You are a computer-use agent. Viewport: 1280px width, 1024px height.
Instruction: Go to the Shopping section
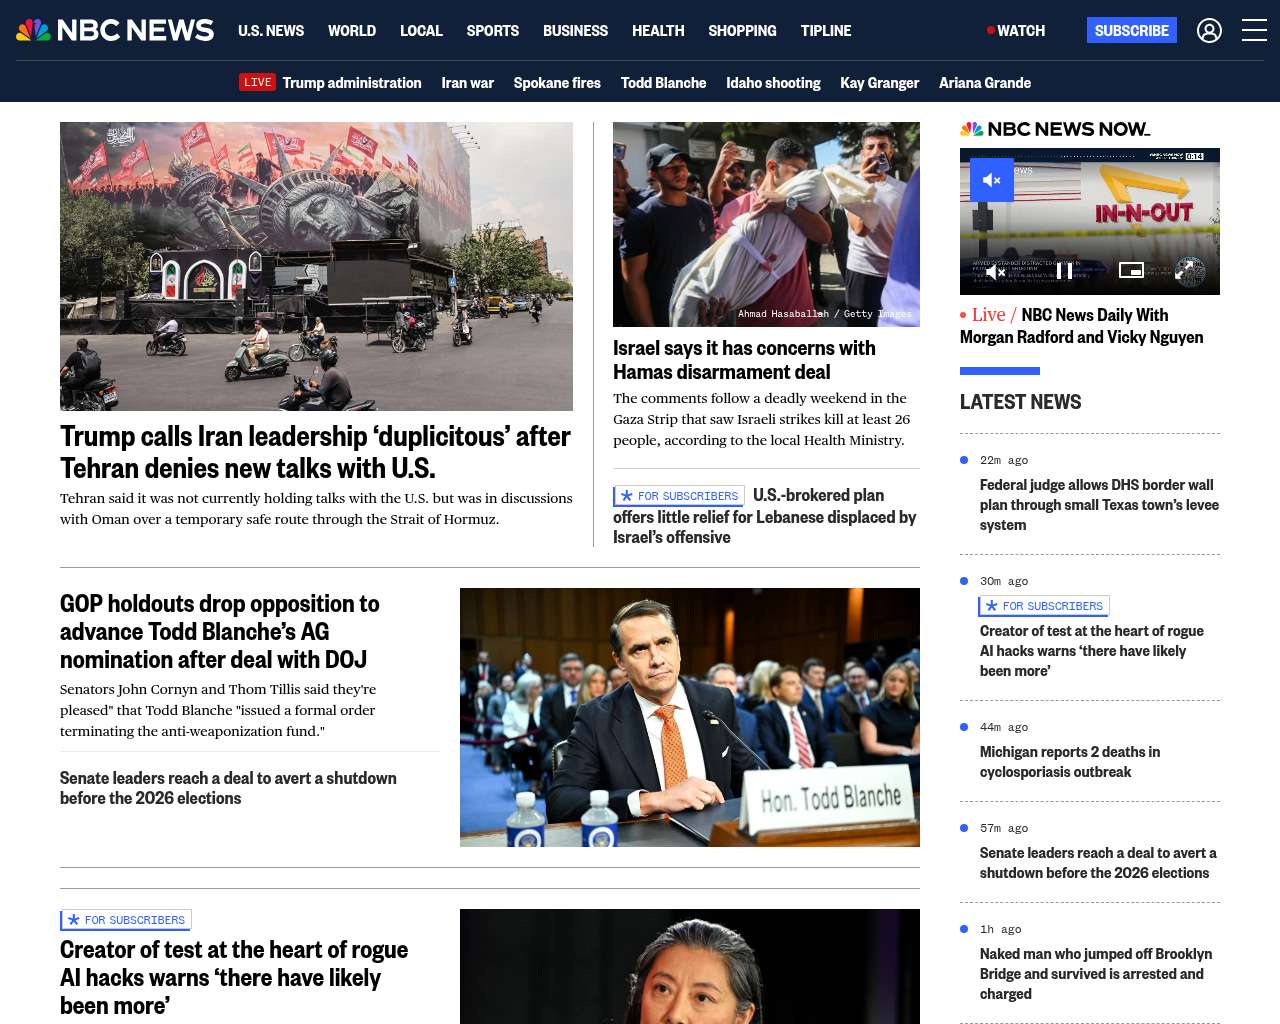[x=742, y=31]
